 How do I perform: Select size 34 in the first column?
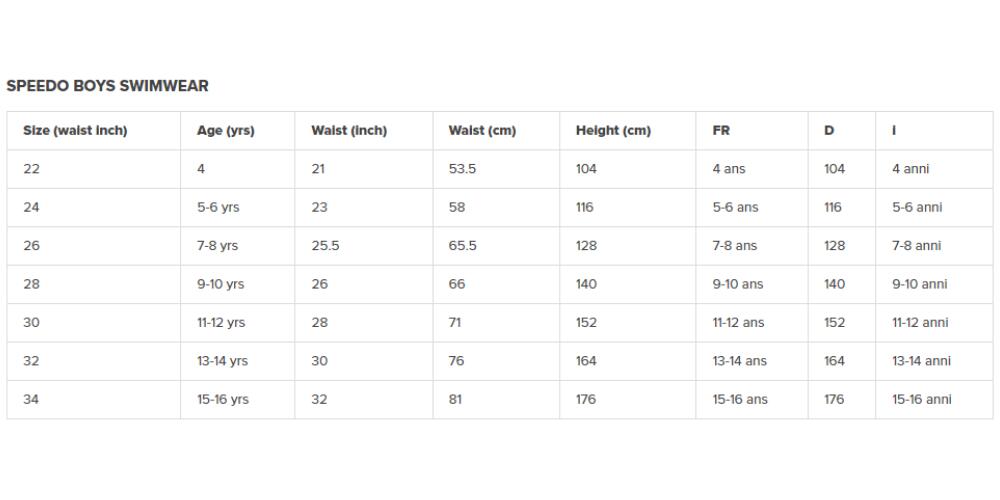tap(32, 399)
